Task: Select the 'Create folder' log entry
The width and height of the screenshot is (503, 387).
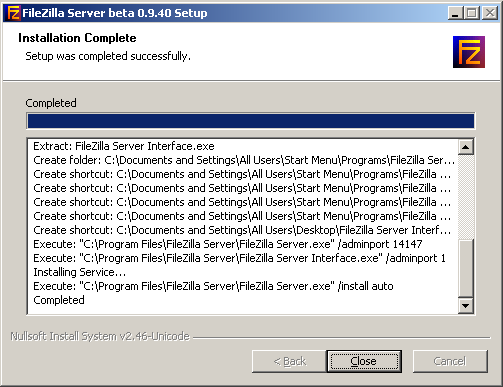Action: [244, 160]
